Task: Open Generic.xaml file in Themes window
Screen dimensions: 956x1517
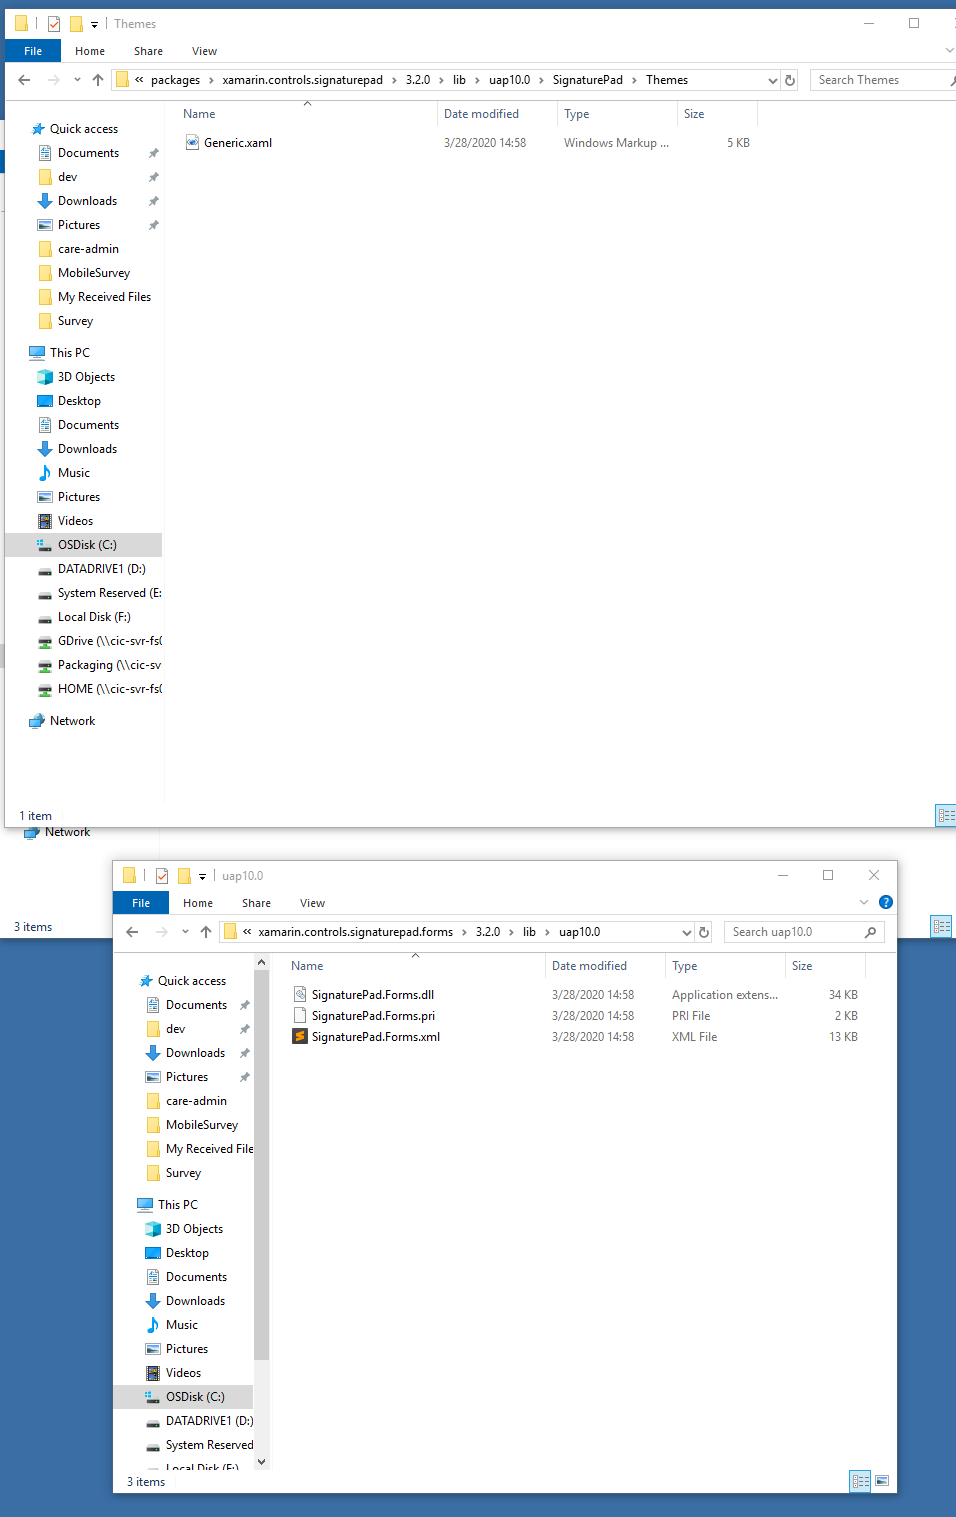Action: (238, 143)
